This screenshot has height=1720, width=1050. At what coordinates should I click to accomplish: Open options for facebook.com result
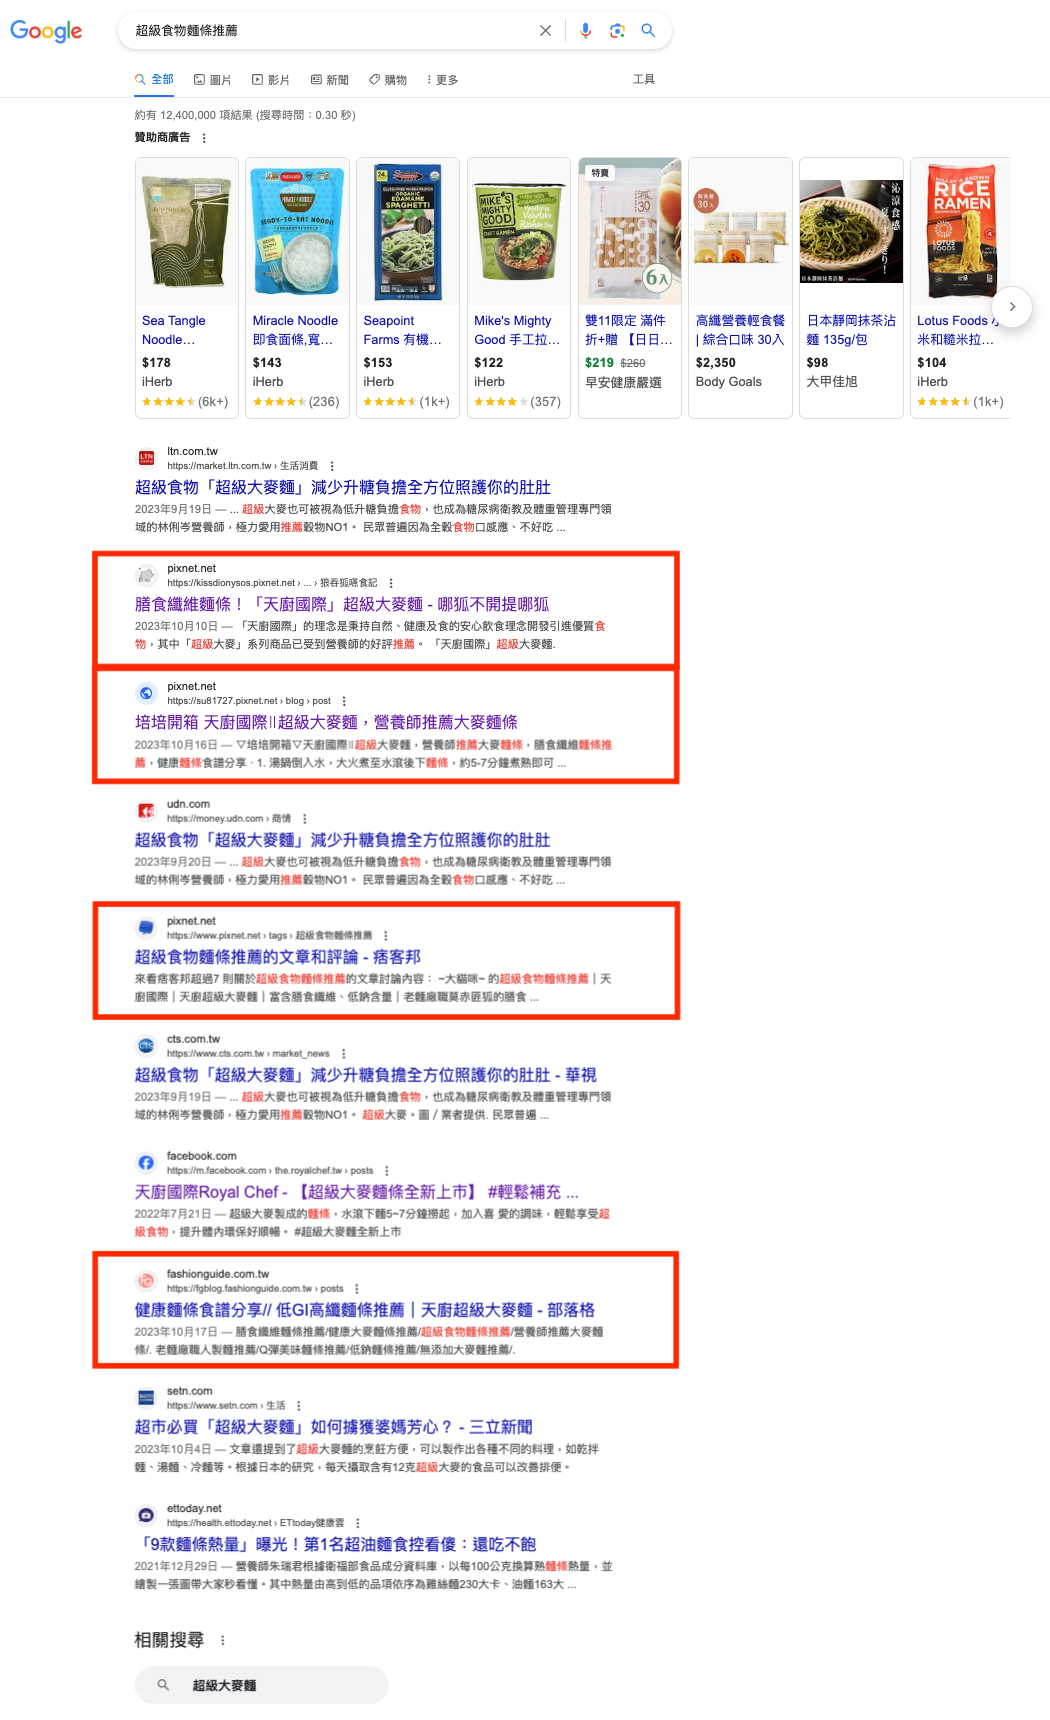(387, 1171)
